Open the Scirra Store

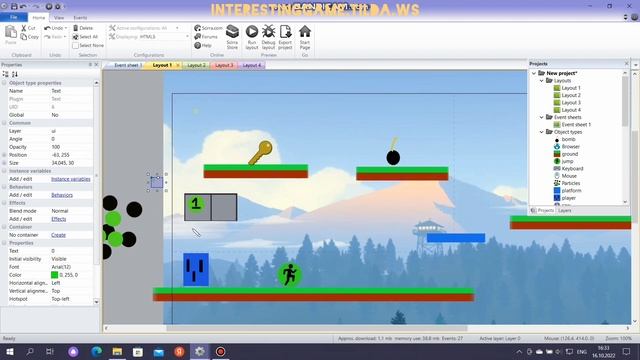tap(232, 31)
